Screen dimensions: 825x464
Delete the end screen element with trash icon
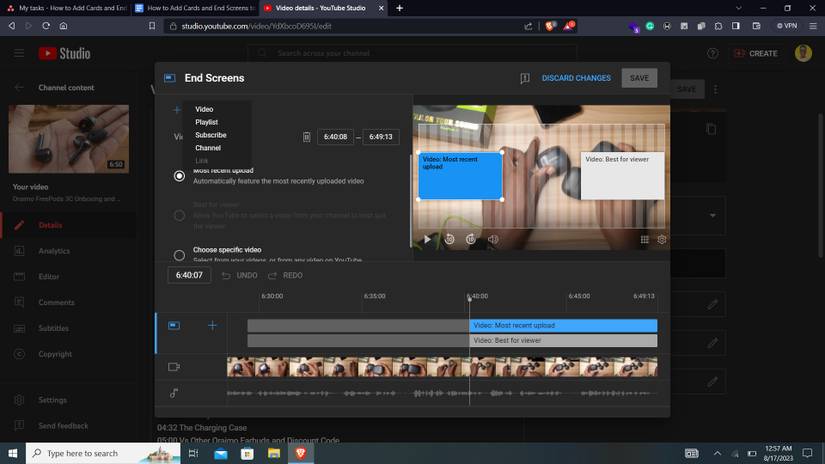coord(307,137)
